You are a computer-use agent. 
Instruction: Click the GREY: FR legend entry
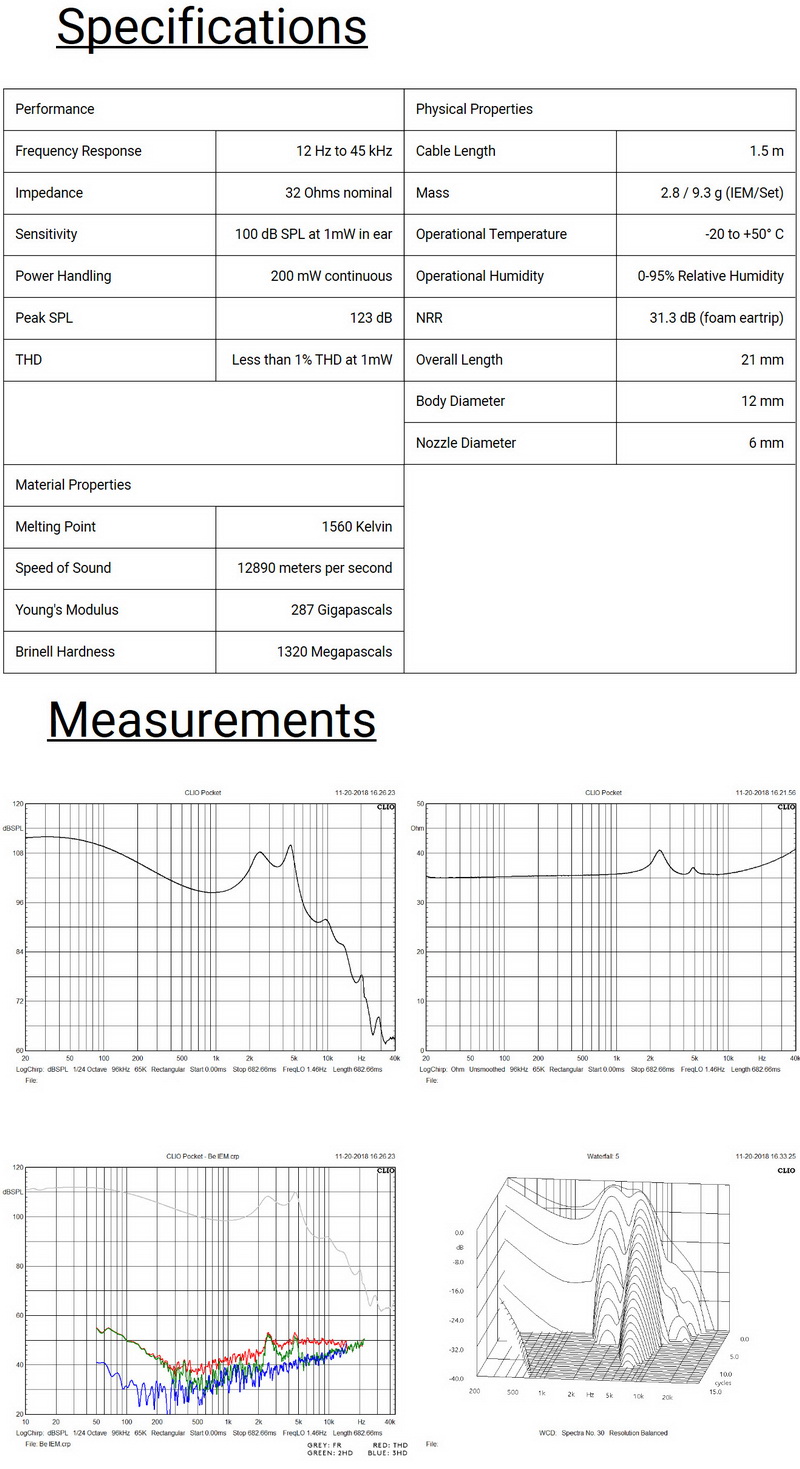pos(326,1445)
